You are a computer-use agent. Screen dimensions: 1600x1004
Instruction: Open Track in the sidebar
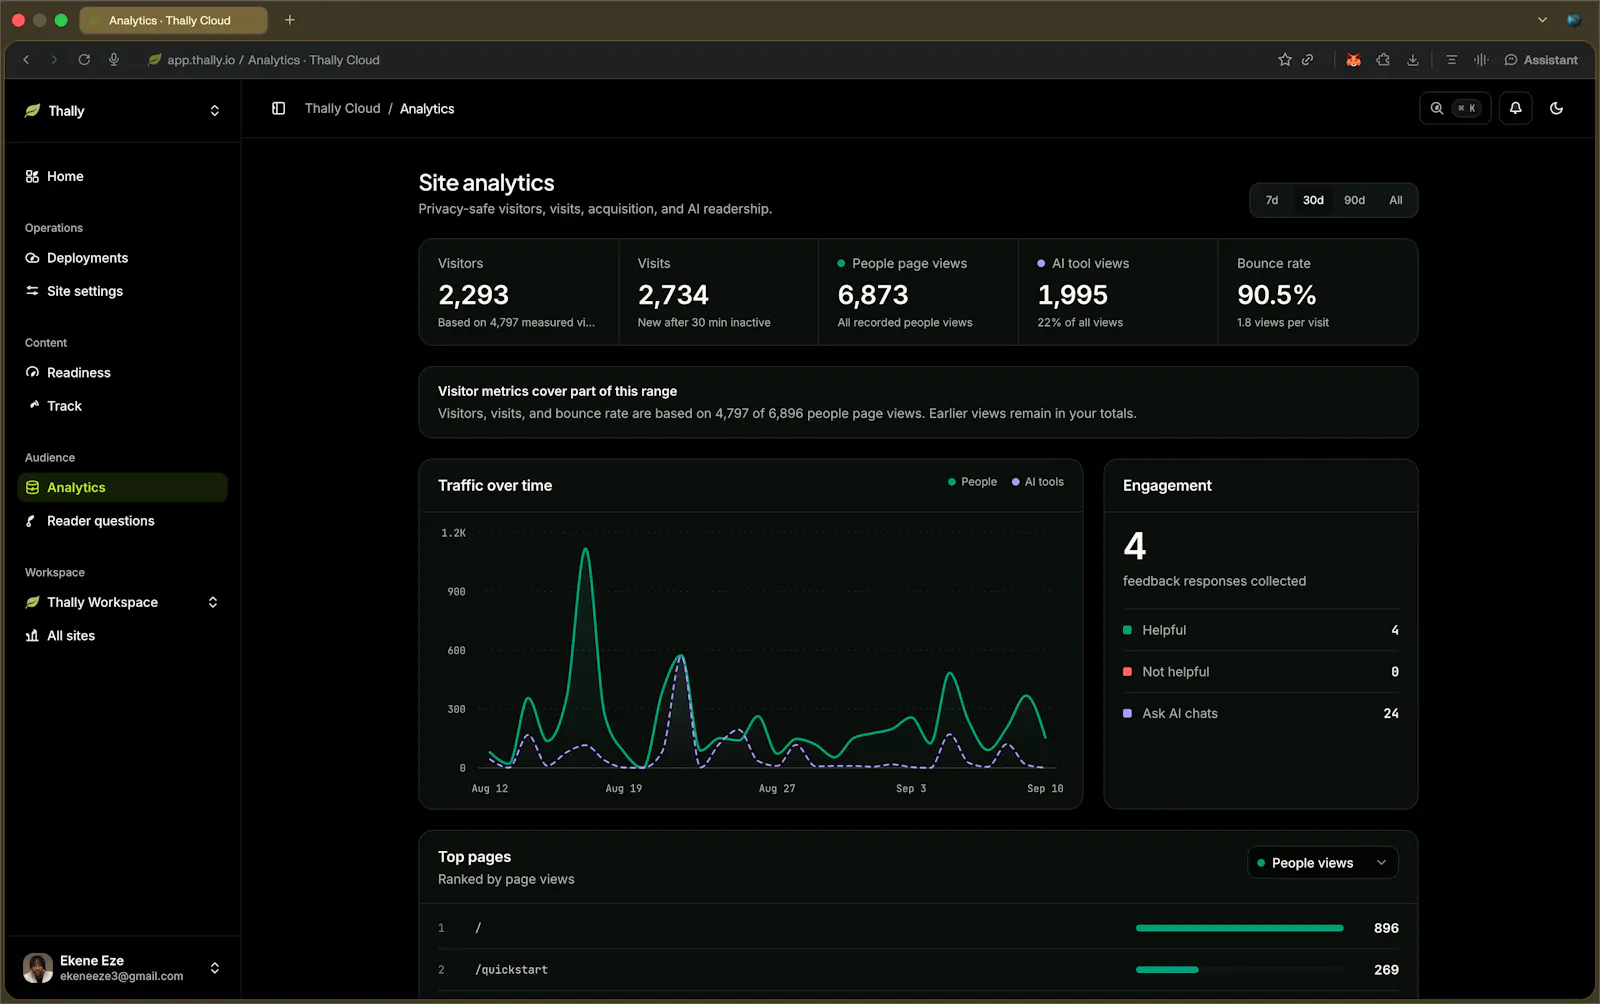(123, 406)
